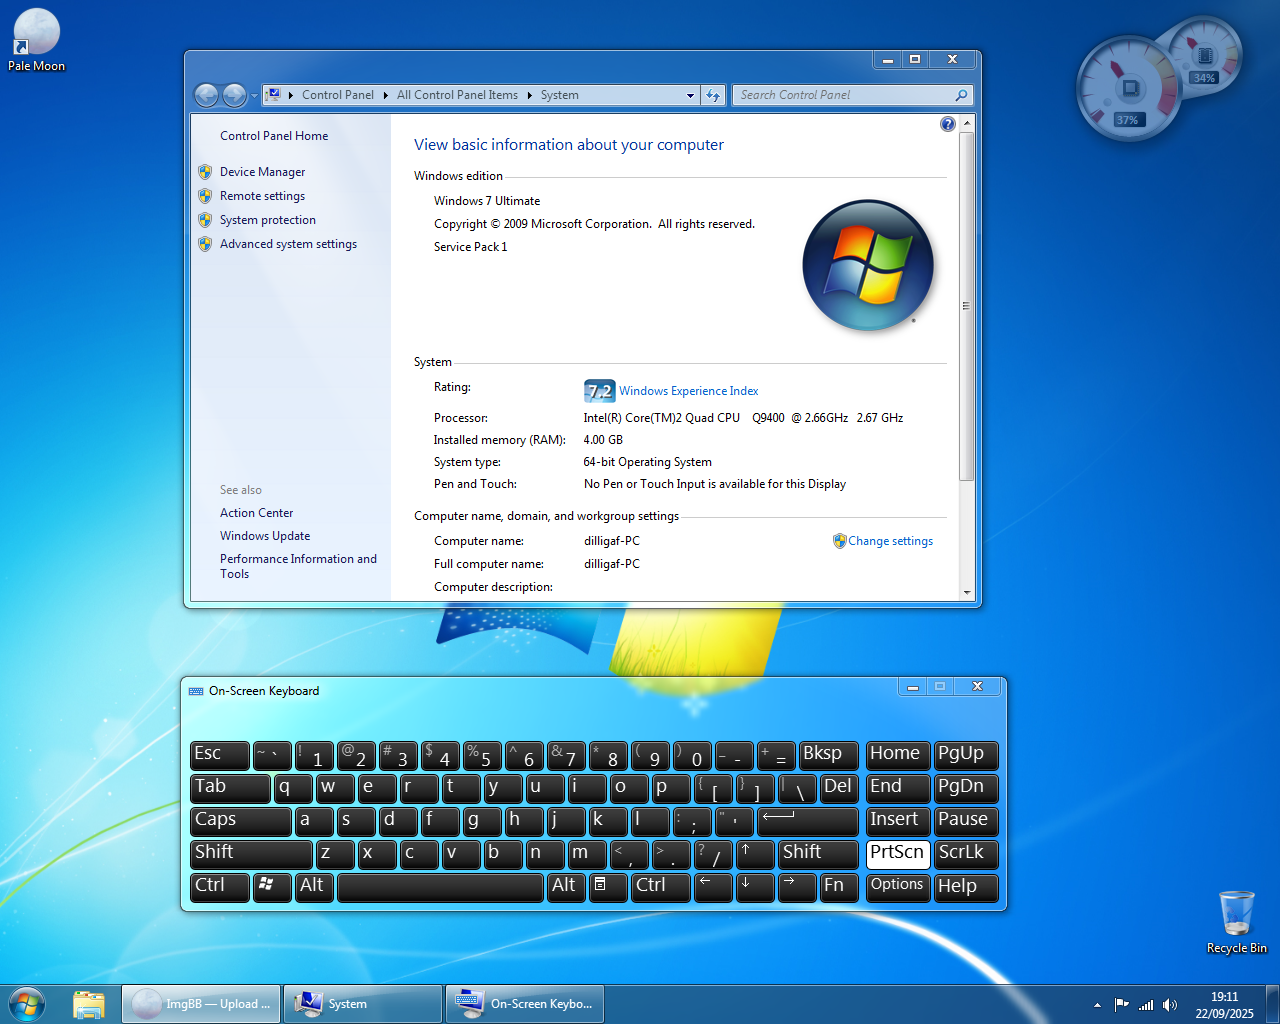1280x1024 pixels.
Task: Click the Windows logo key on keyboard
Action: tap(272, 887)
